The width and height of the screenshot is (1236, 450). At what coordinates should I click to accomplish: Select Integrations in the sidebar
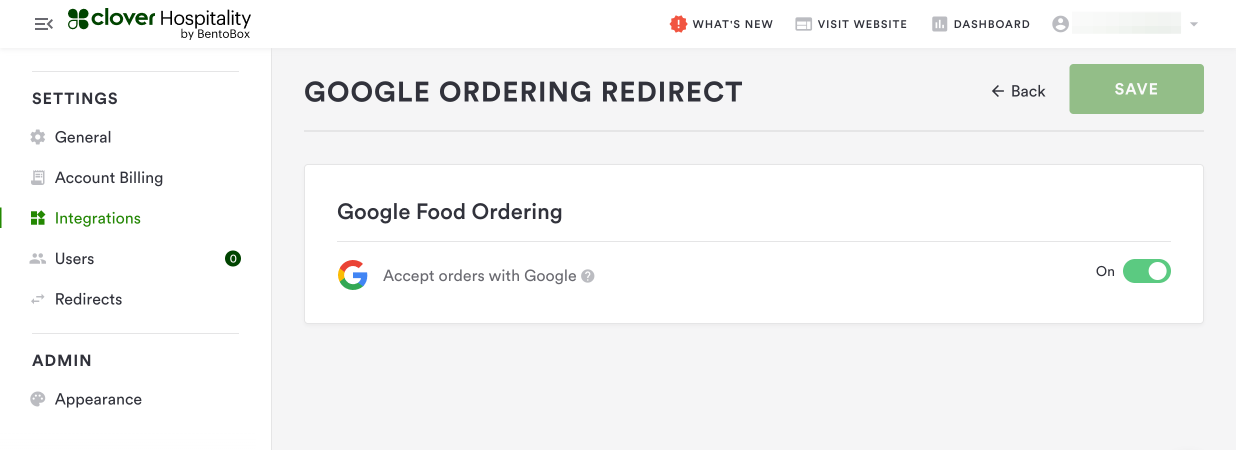tap(97, 218)
